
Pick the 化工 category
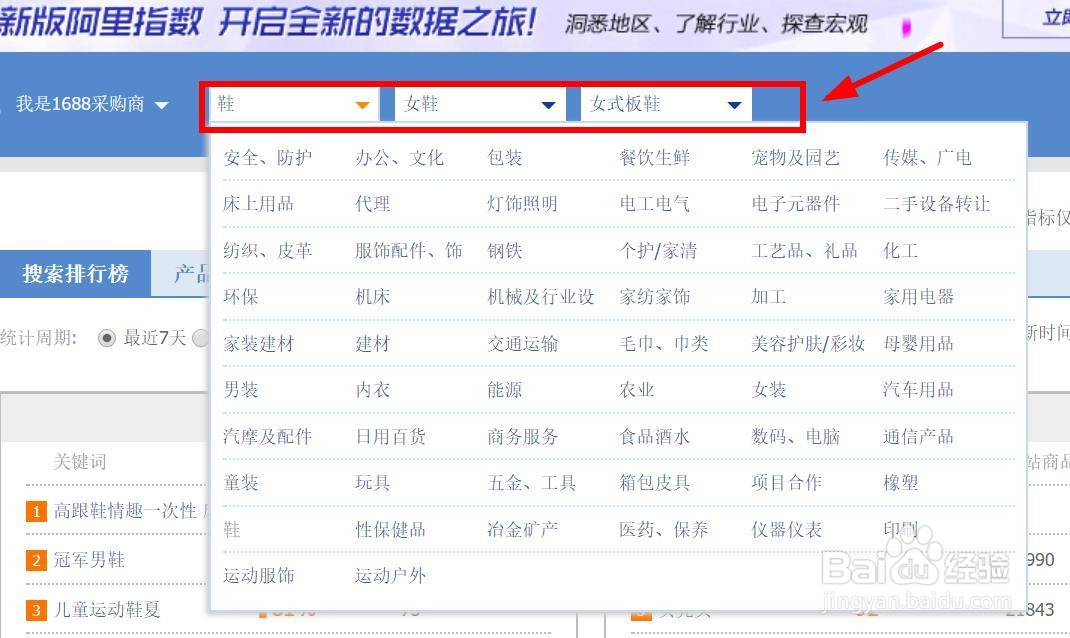point(900,251)
